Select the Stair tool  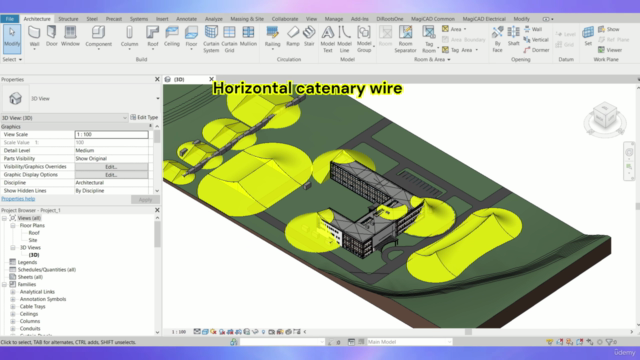click(x=309, y=36)
